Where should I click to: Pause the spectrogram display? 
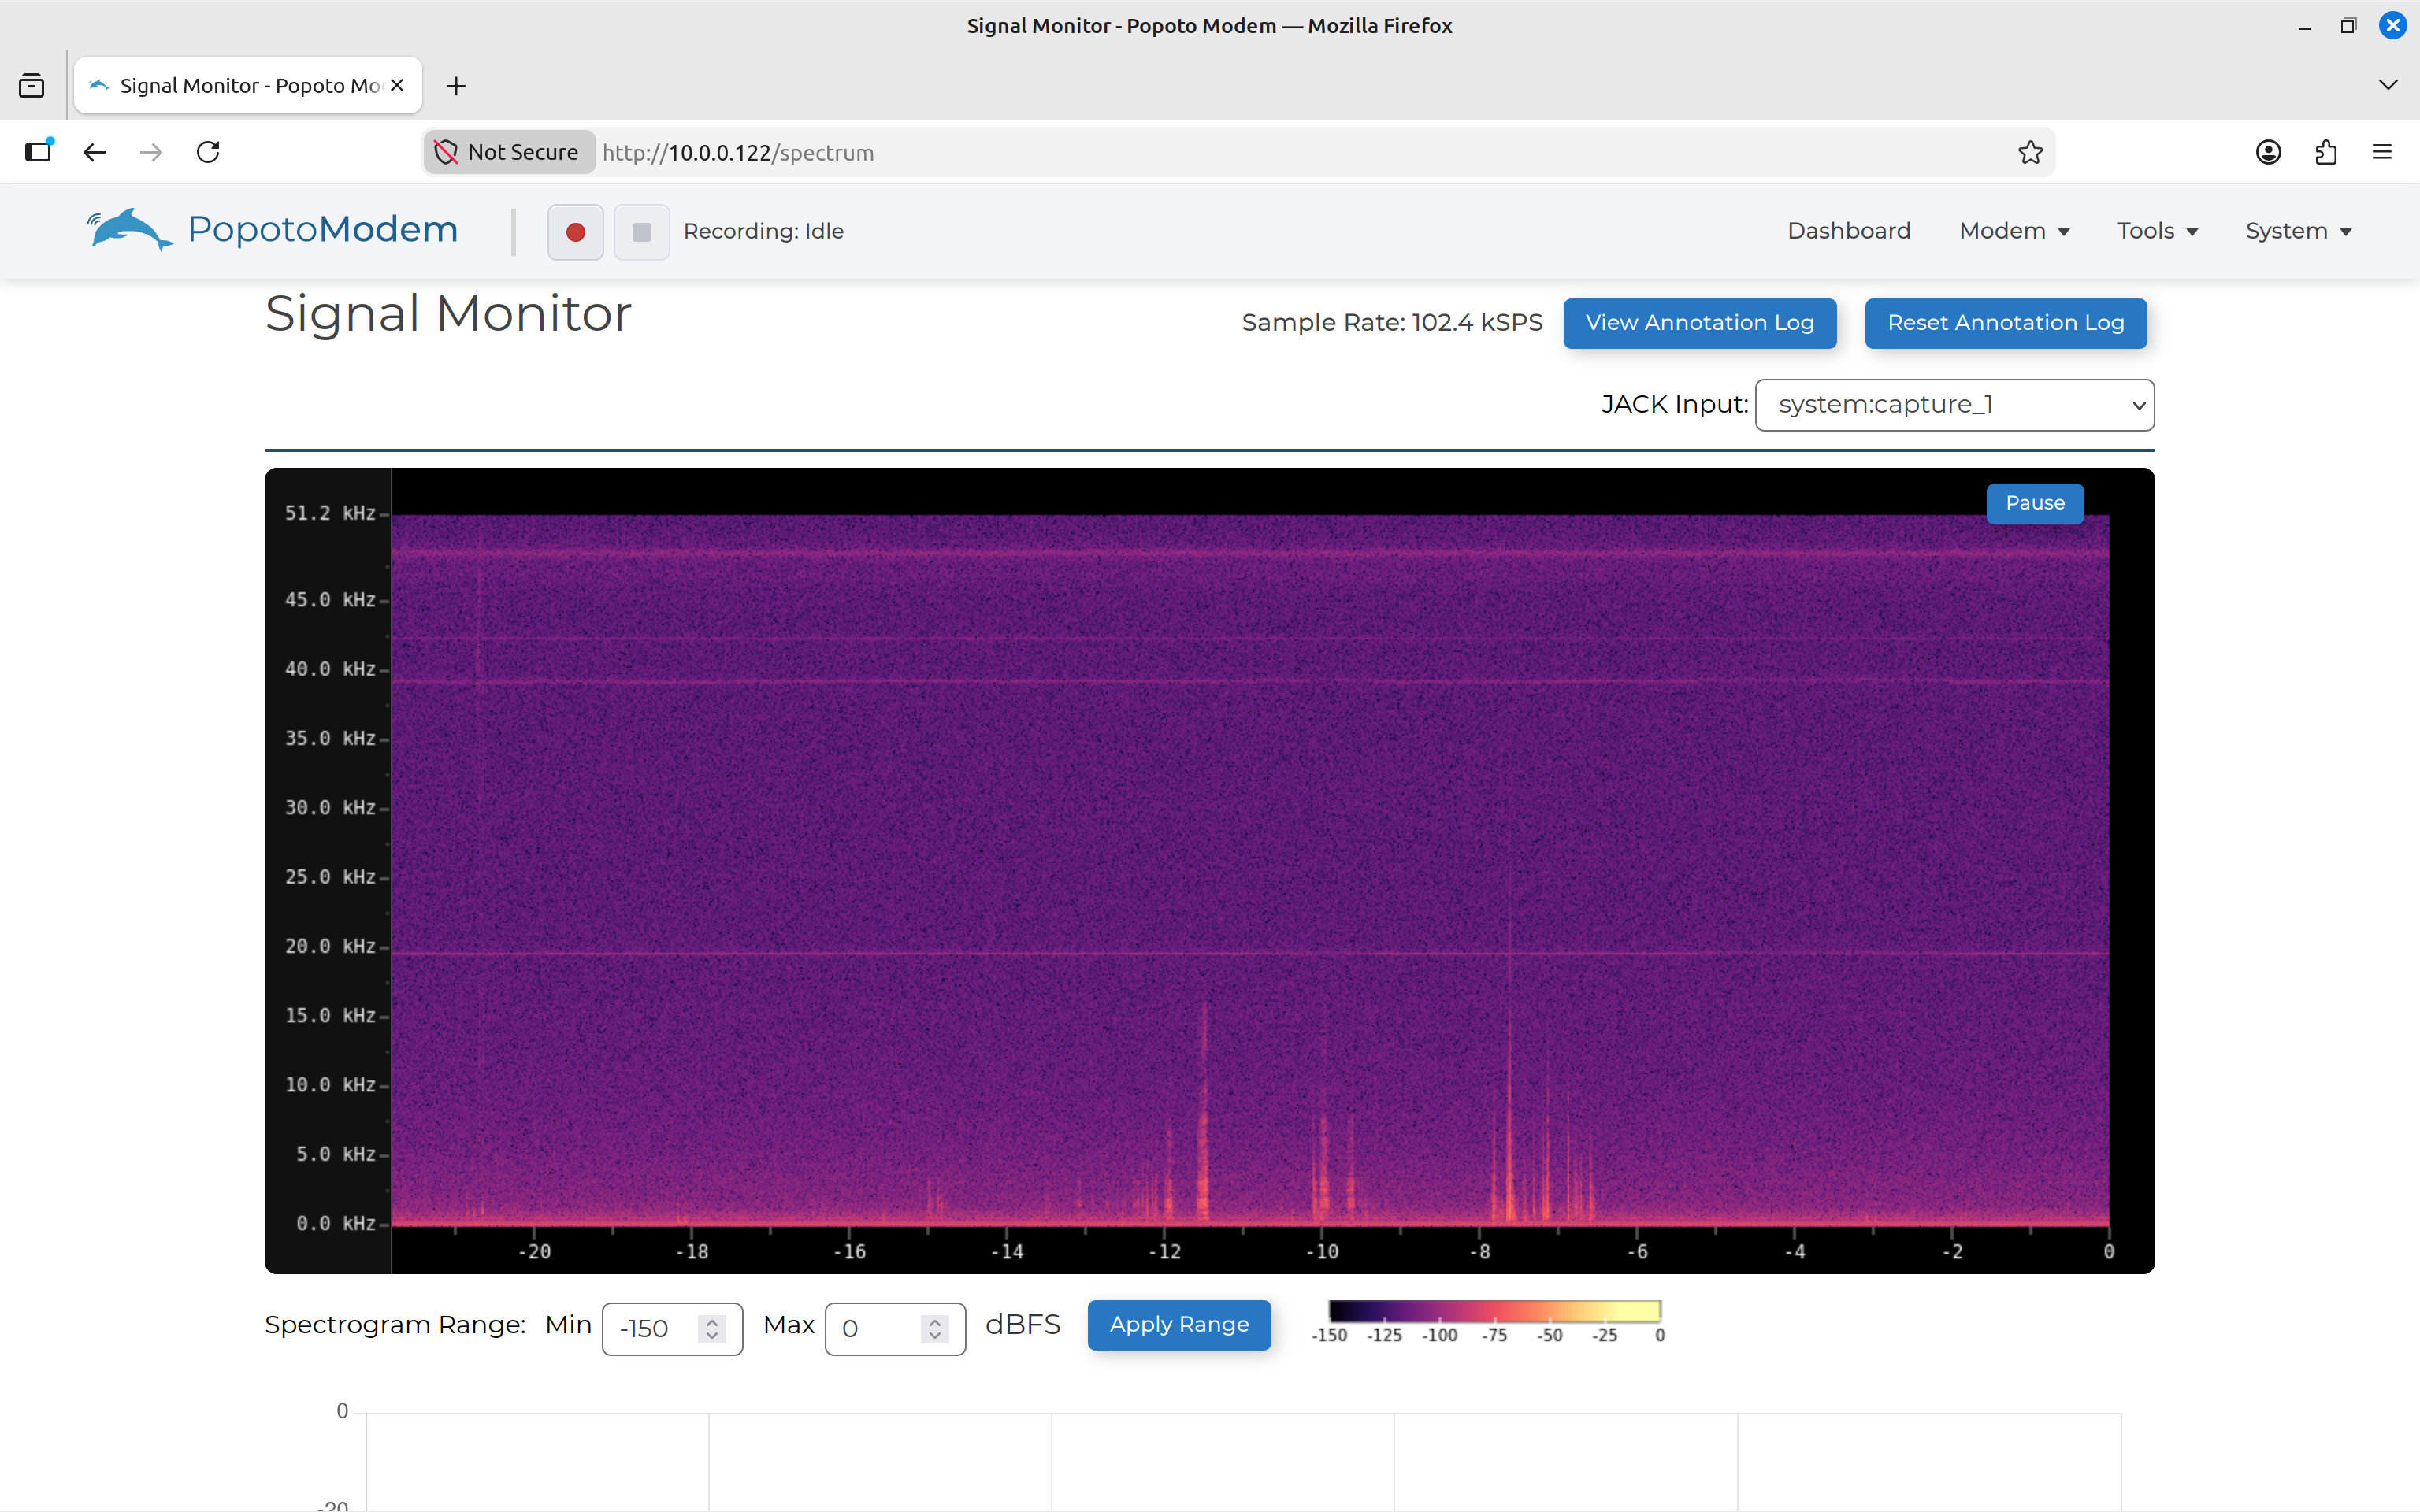2035,503
